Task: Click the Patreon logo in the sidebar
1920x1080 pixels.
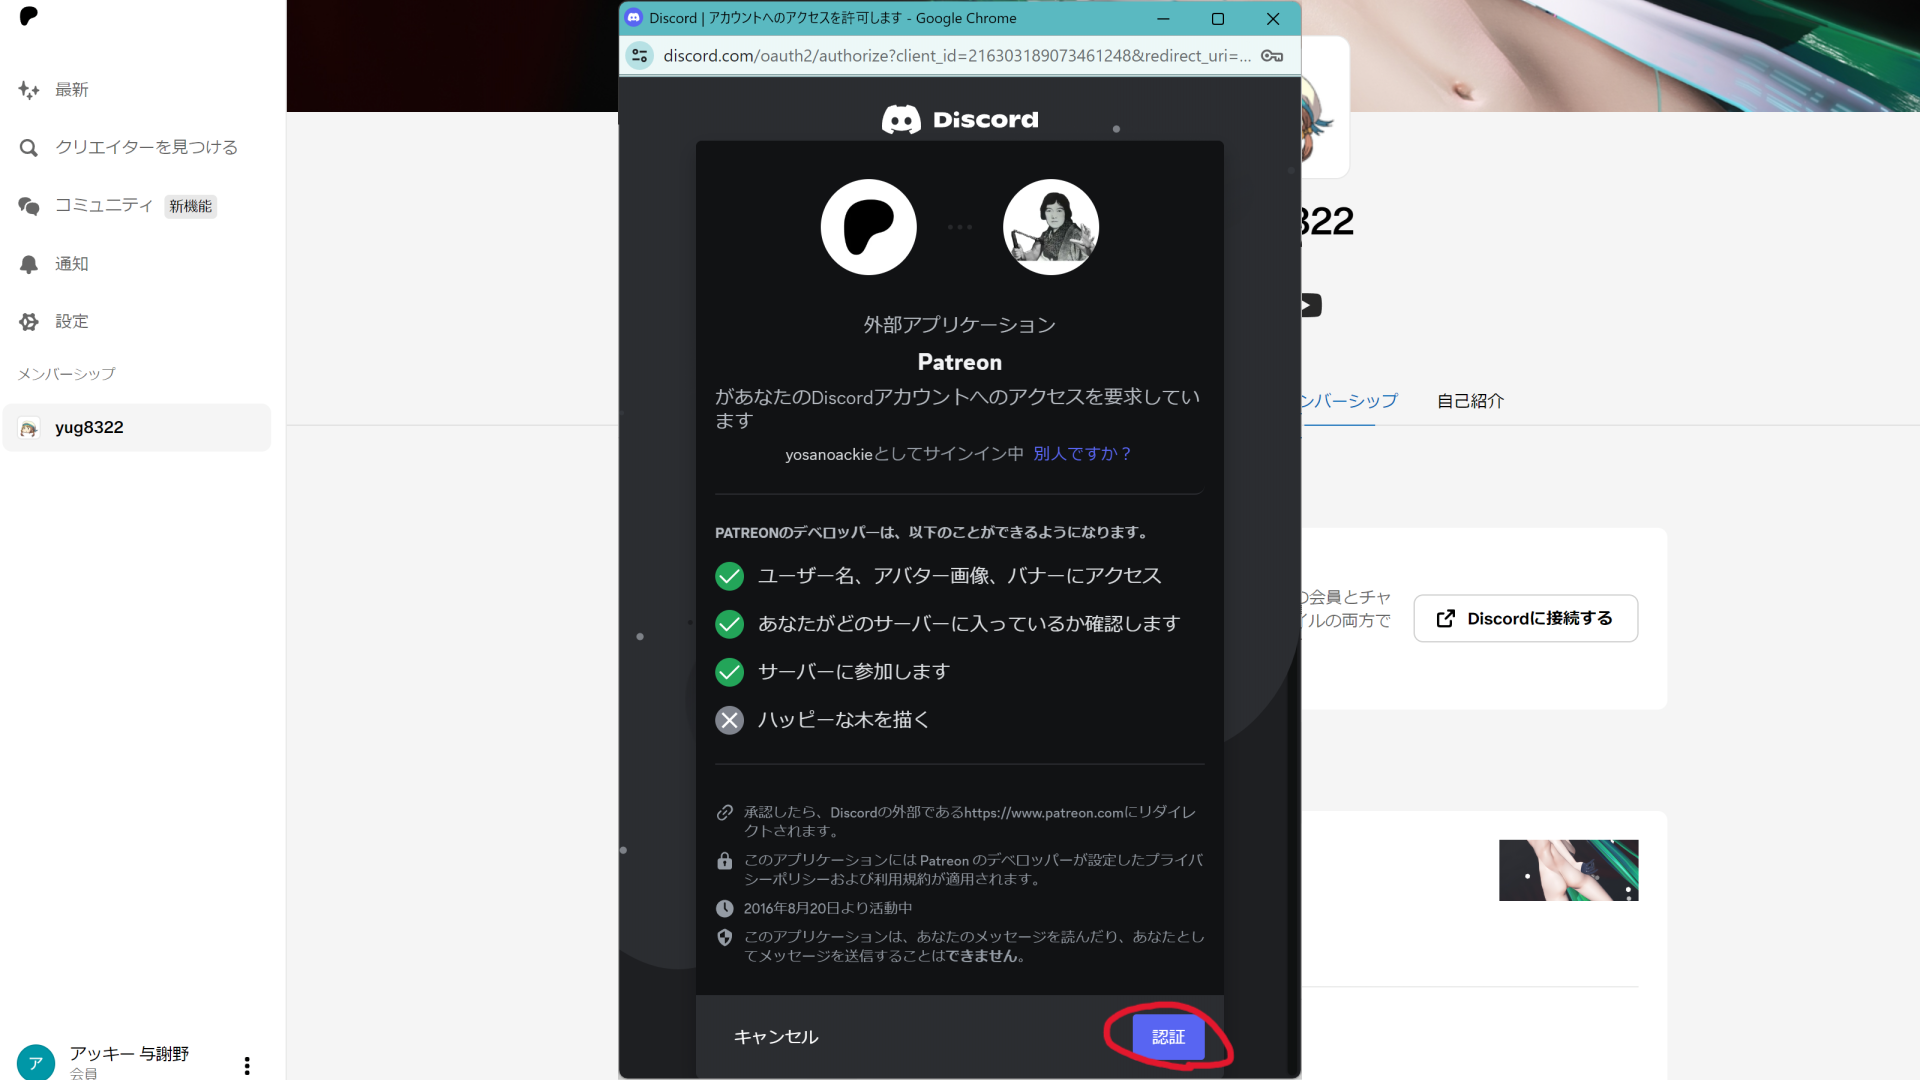Action: 29,16
